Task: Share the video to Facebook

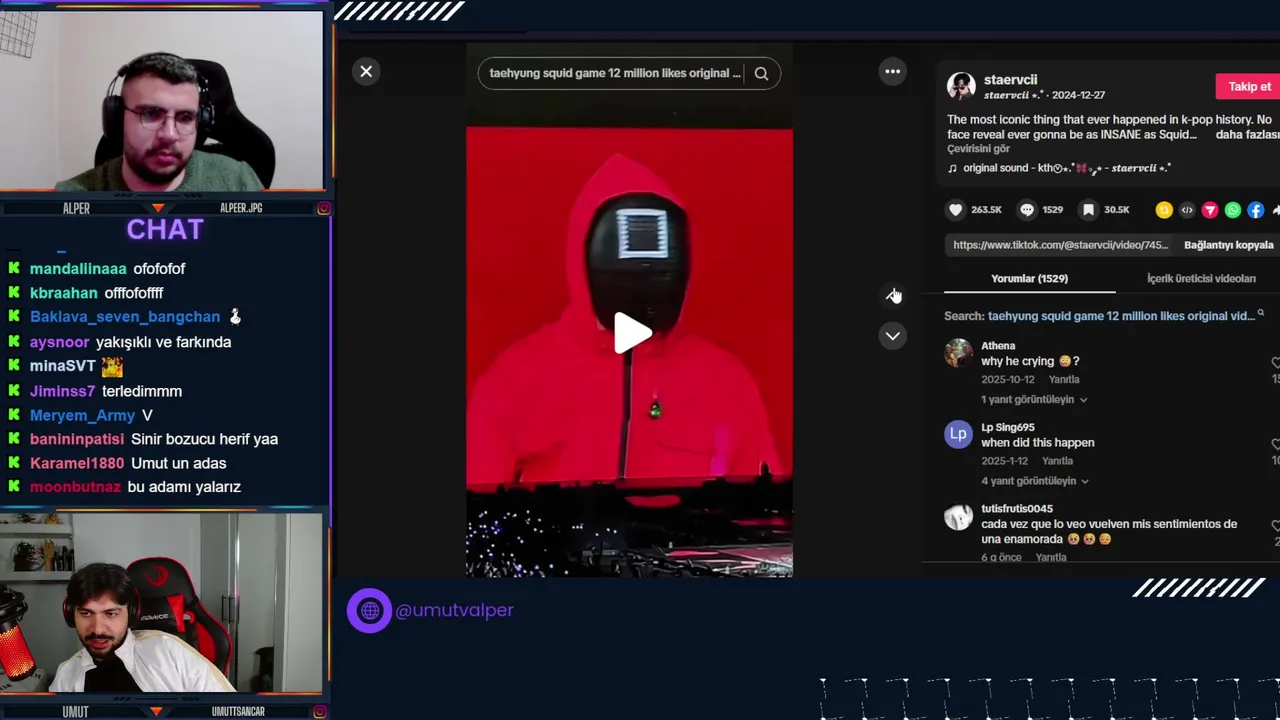Action: pyautogui.click(x=1256, y=210)
